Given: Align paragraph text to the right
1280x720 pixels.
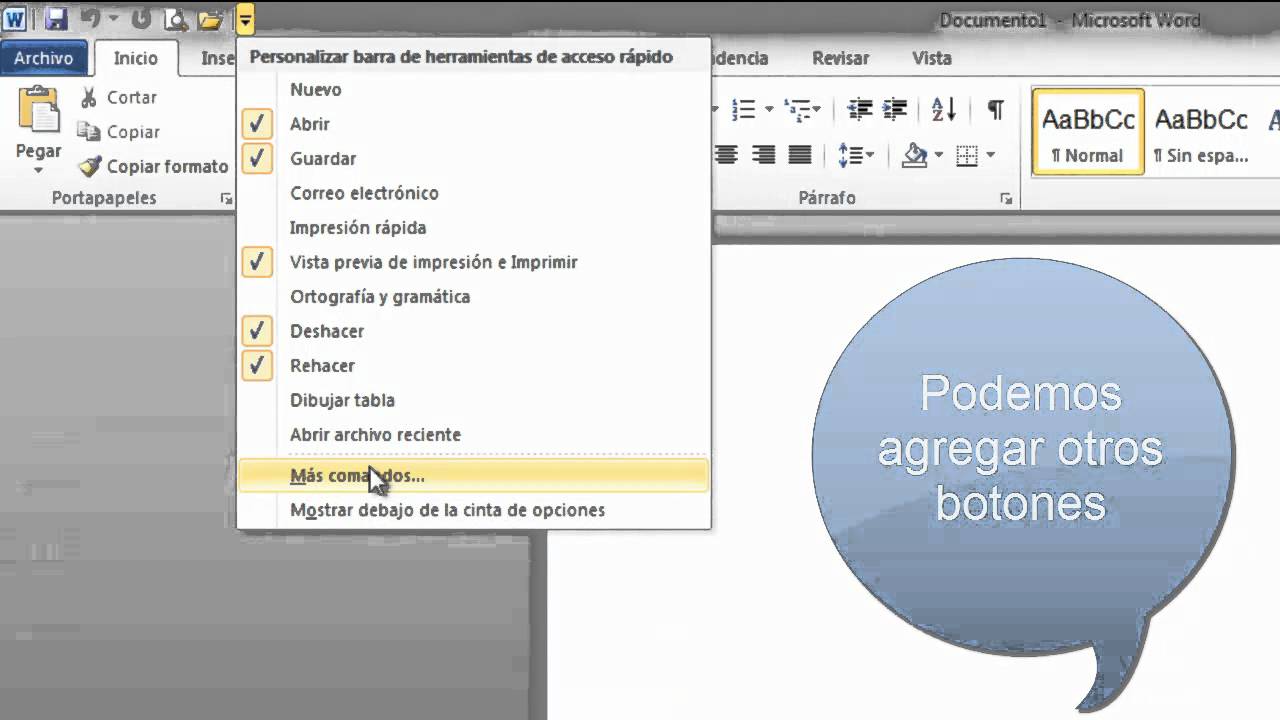Looking at the screenshot, I should click(x=763, y=155).
